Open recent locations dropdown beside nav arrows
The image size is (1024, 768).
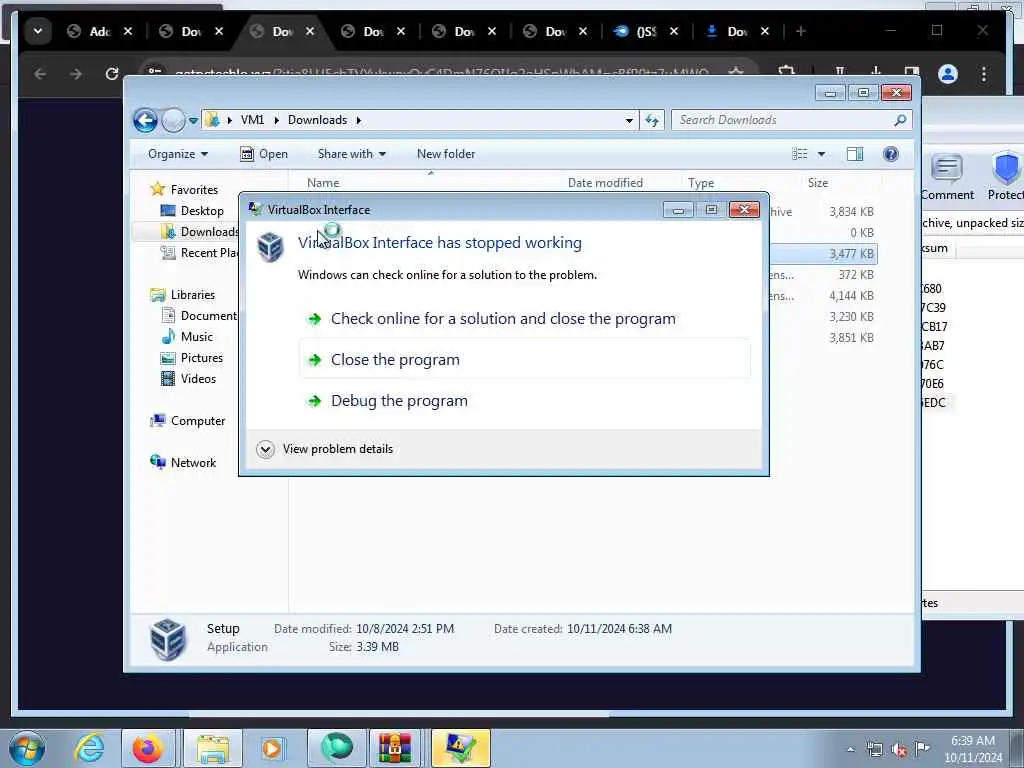(x=193, y=120)
